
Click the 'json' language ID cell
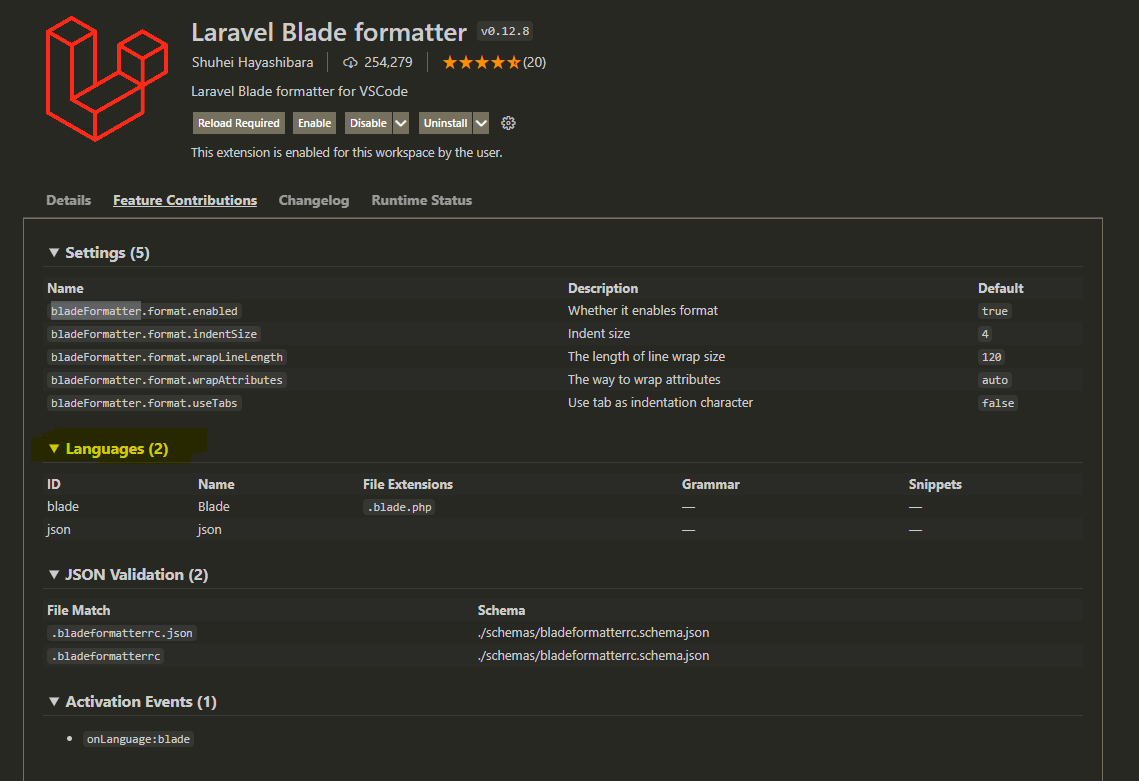point(59,530)
